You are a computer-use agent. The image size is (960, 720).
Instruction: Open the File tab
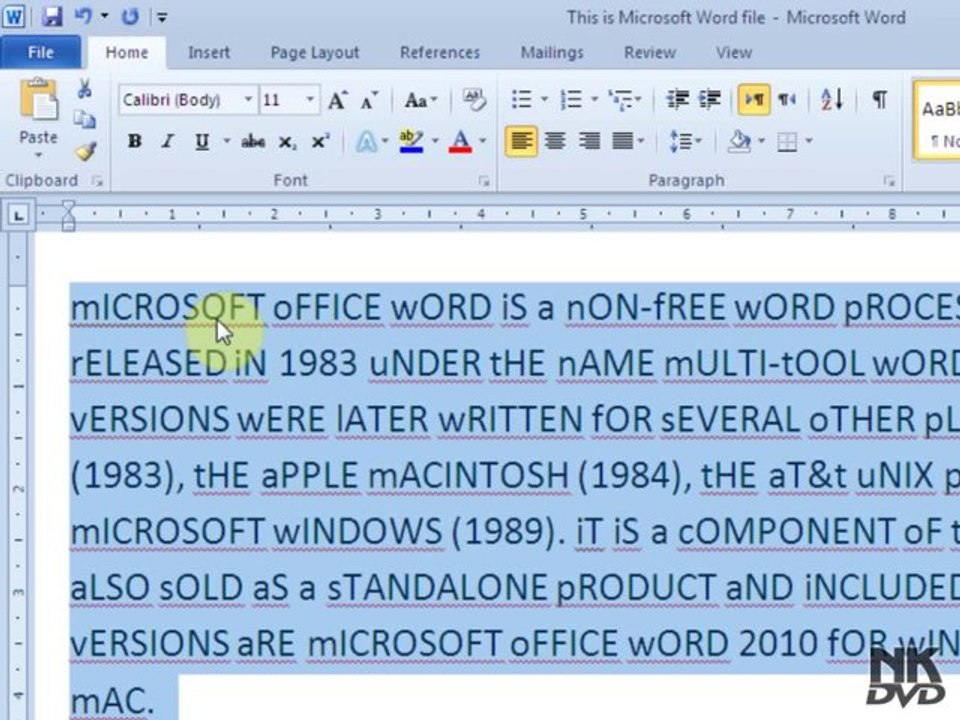[40, 53]
